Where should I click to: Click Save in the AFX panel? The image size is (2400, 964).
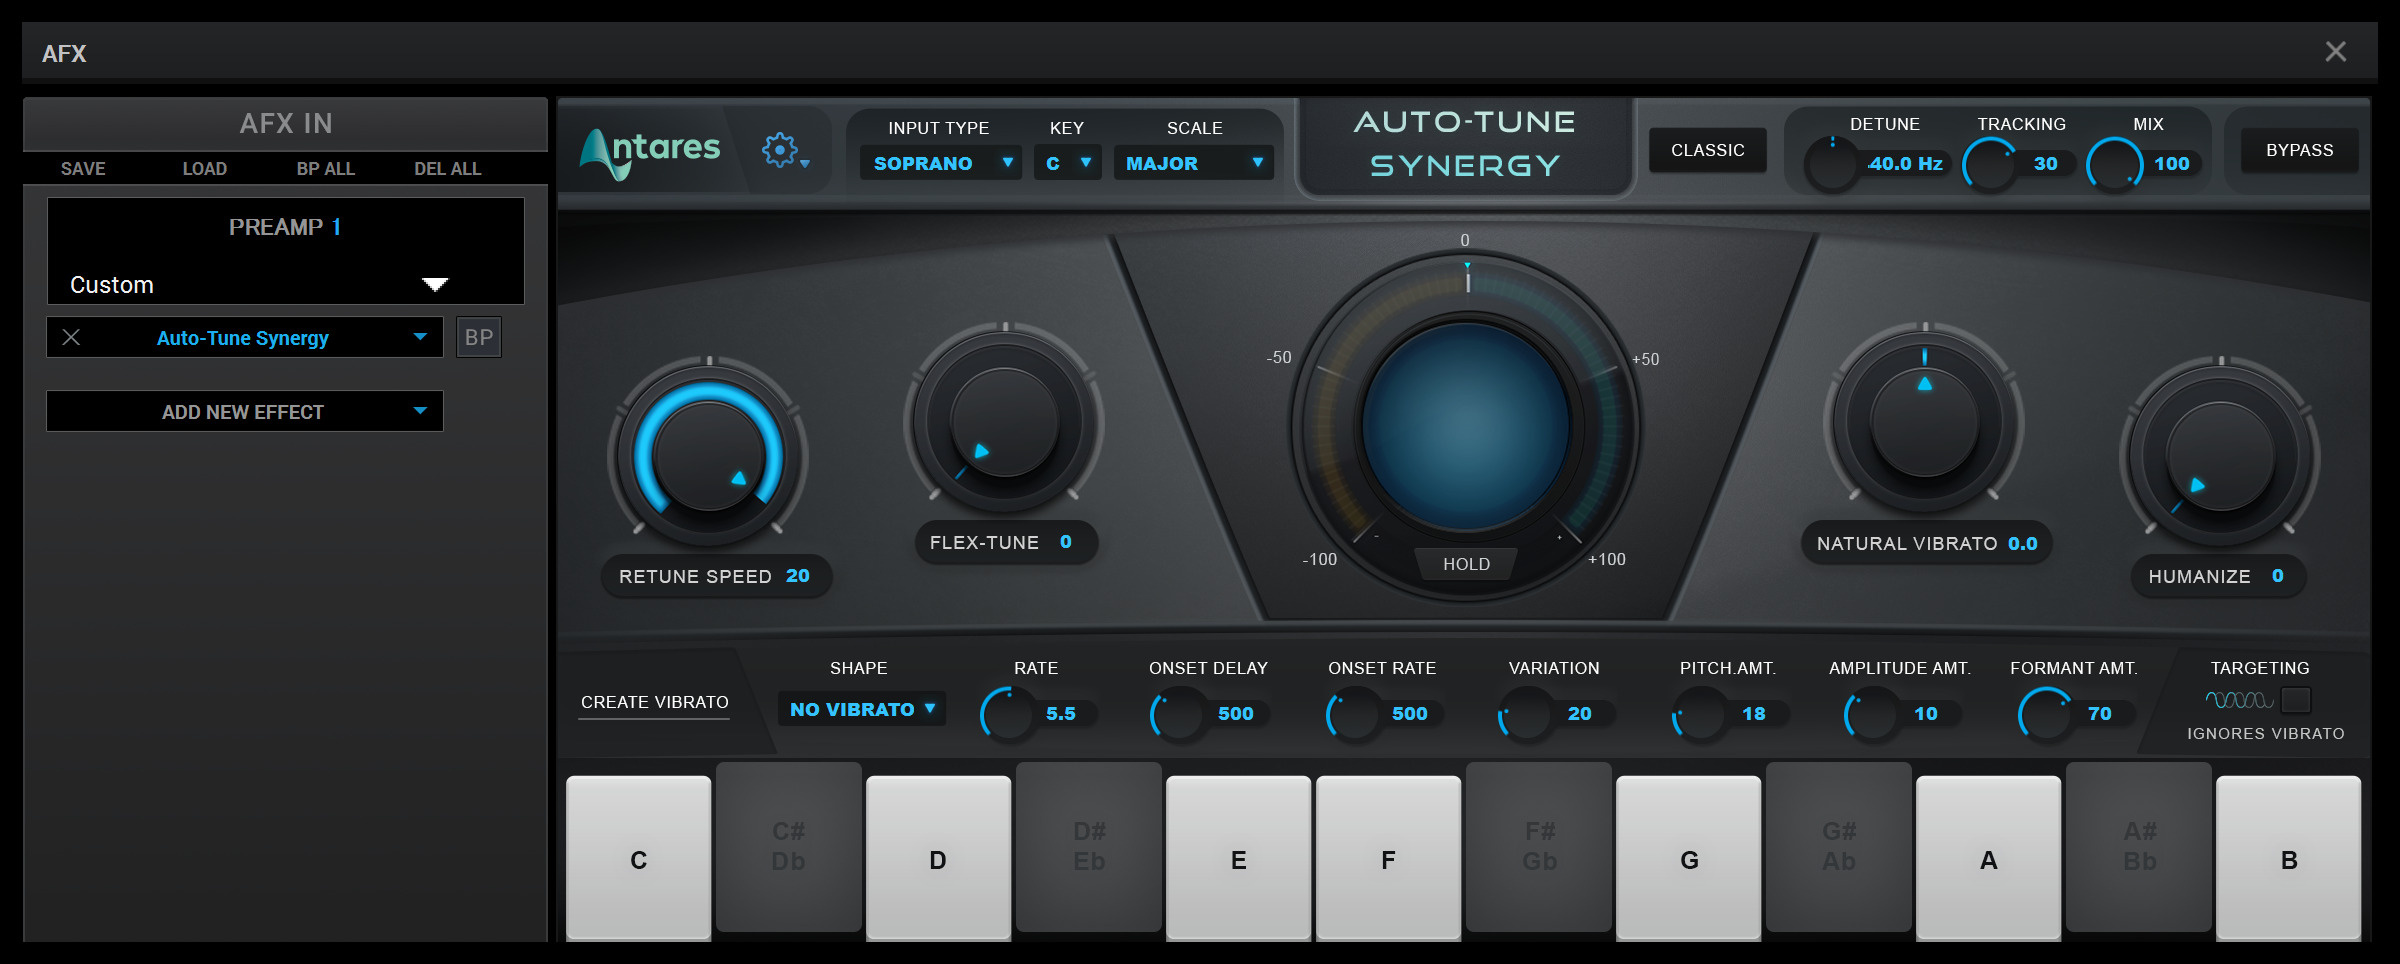click(x=82, y=168)
